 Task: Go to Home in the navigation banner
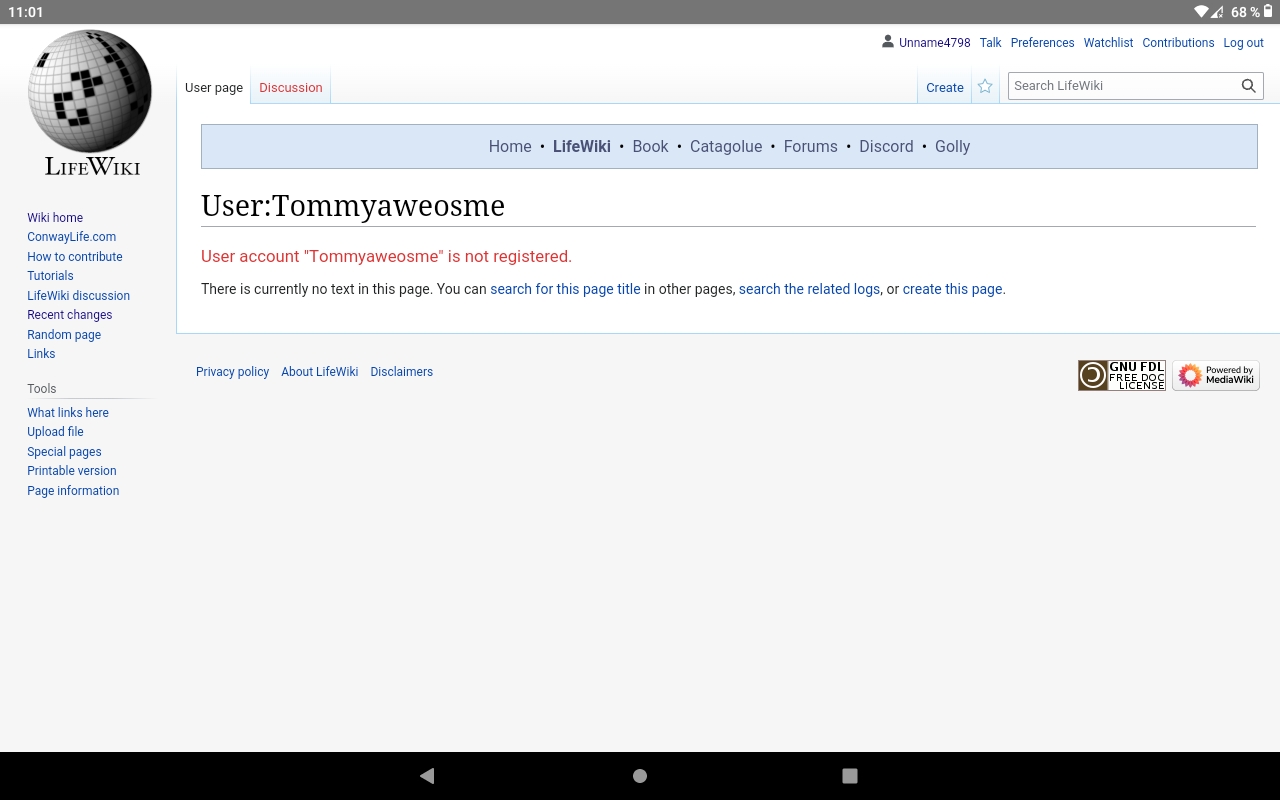pos(510,146)
